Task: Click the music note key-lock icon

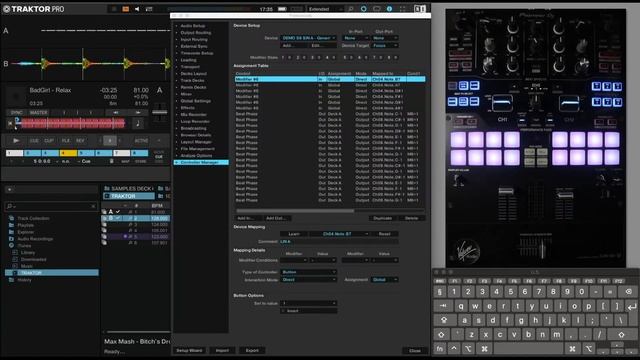Action: point(138,123)
